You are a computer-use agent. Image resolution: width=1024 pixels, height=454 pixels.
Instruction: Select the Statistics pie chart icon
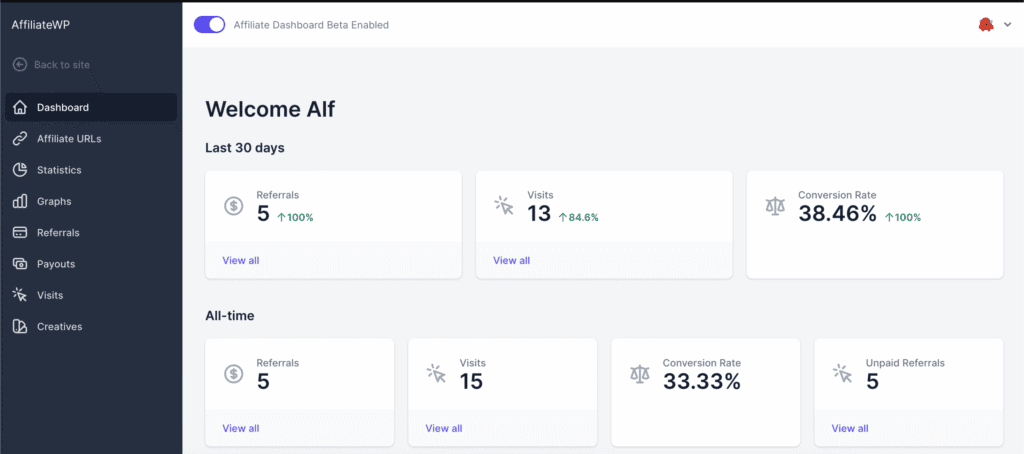(19, 170)
